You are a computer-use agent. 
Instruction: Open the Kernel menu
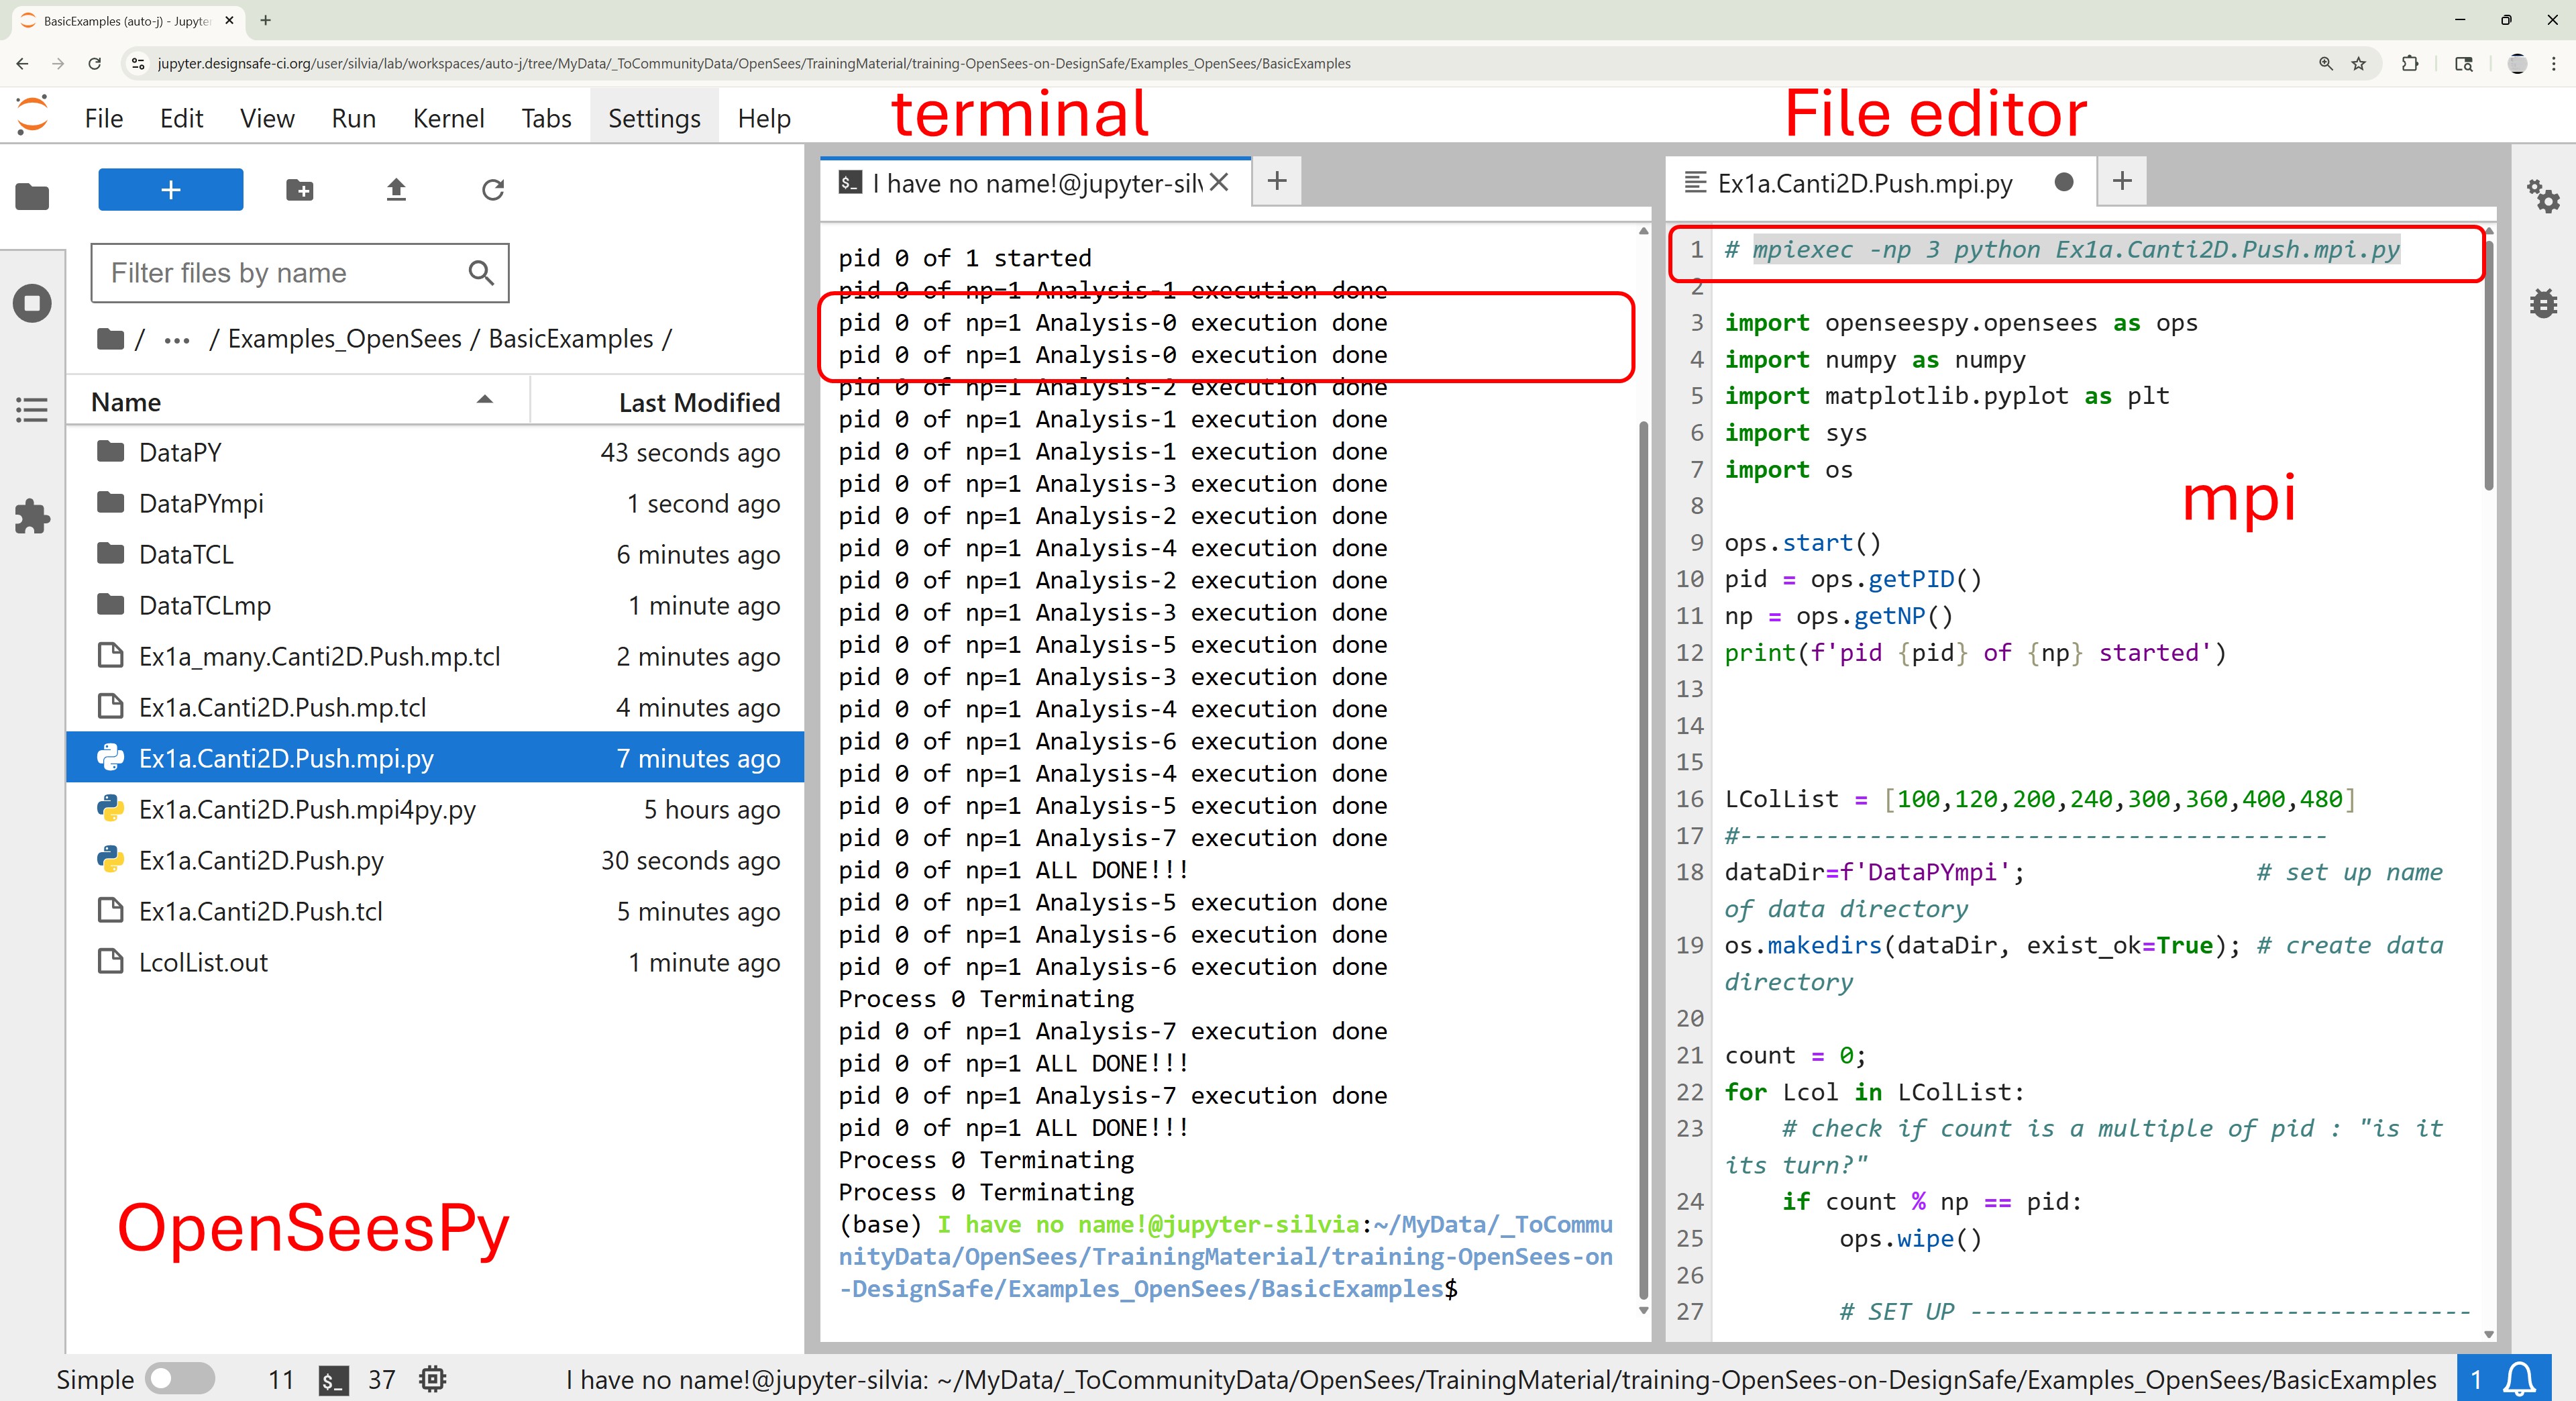pyautogui.click(x=448, y=118)
